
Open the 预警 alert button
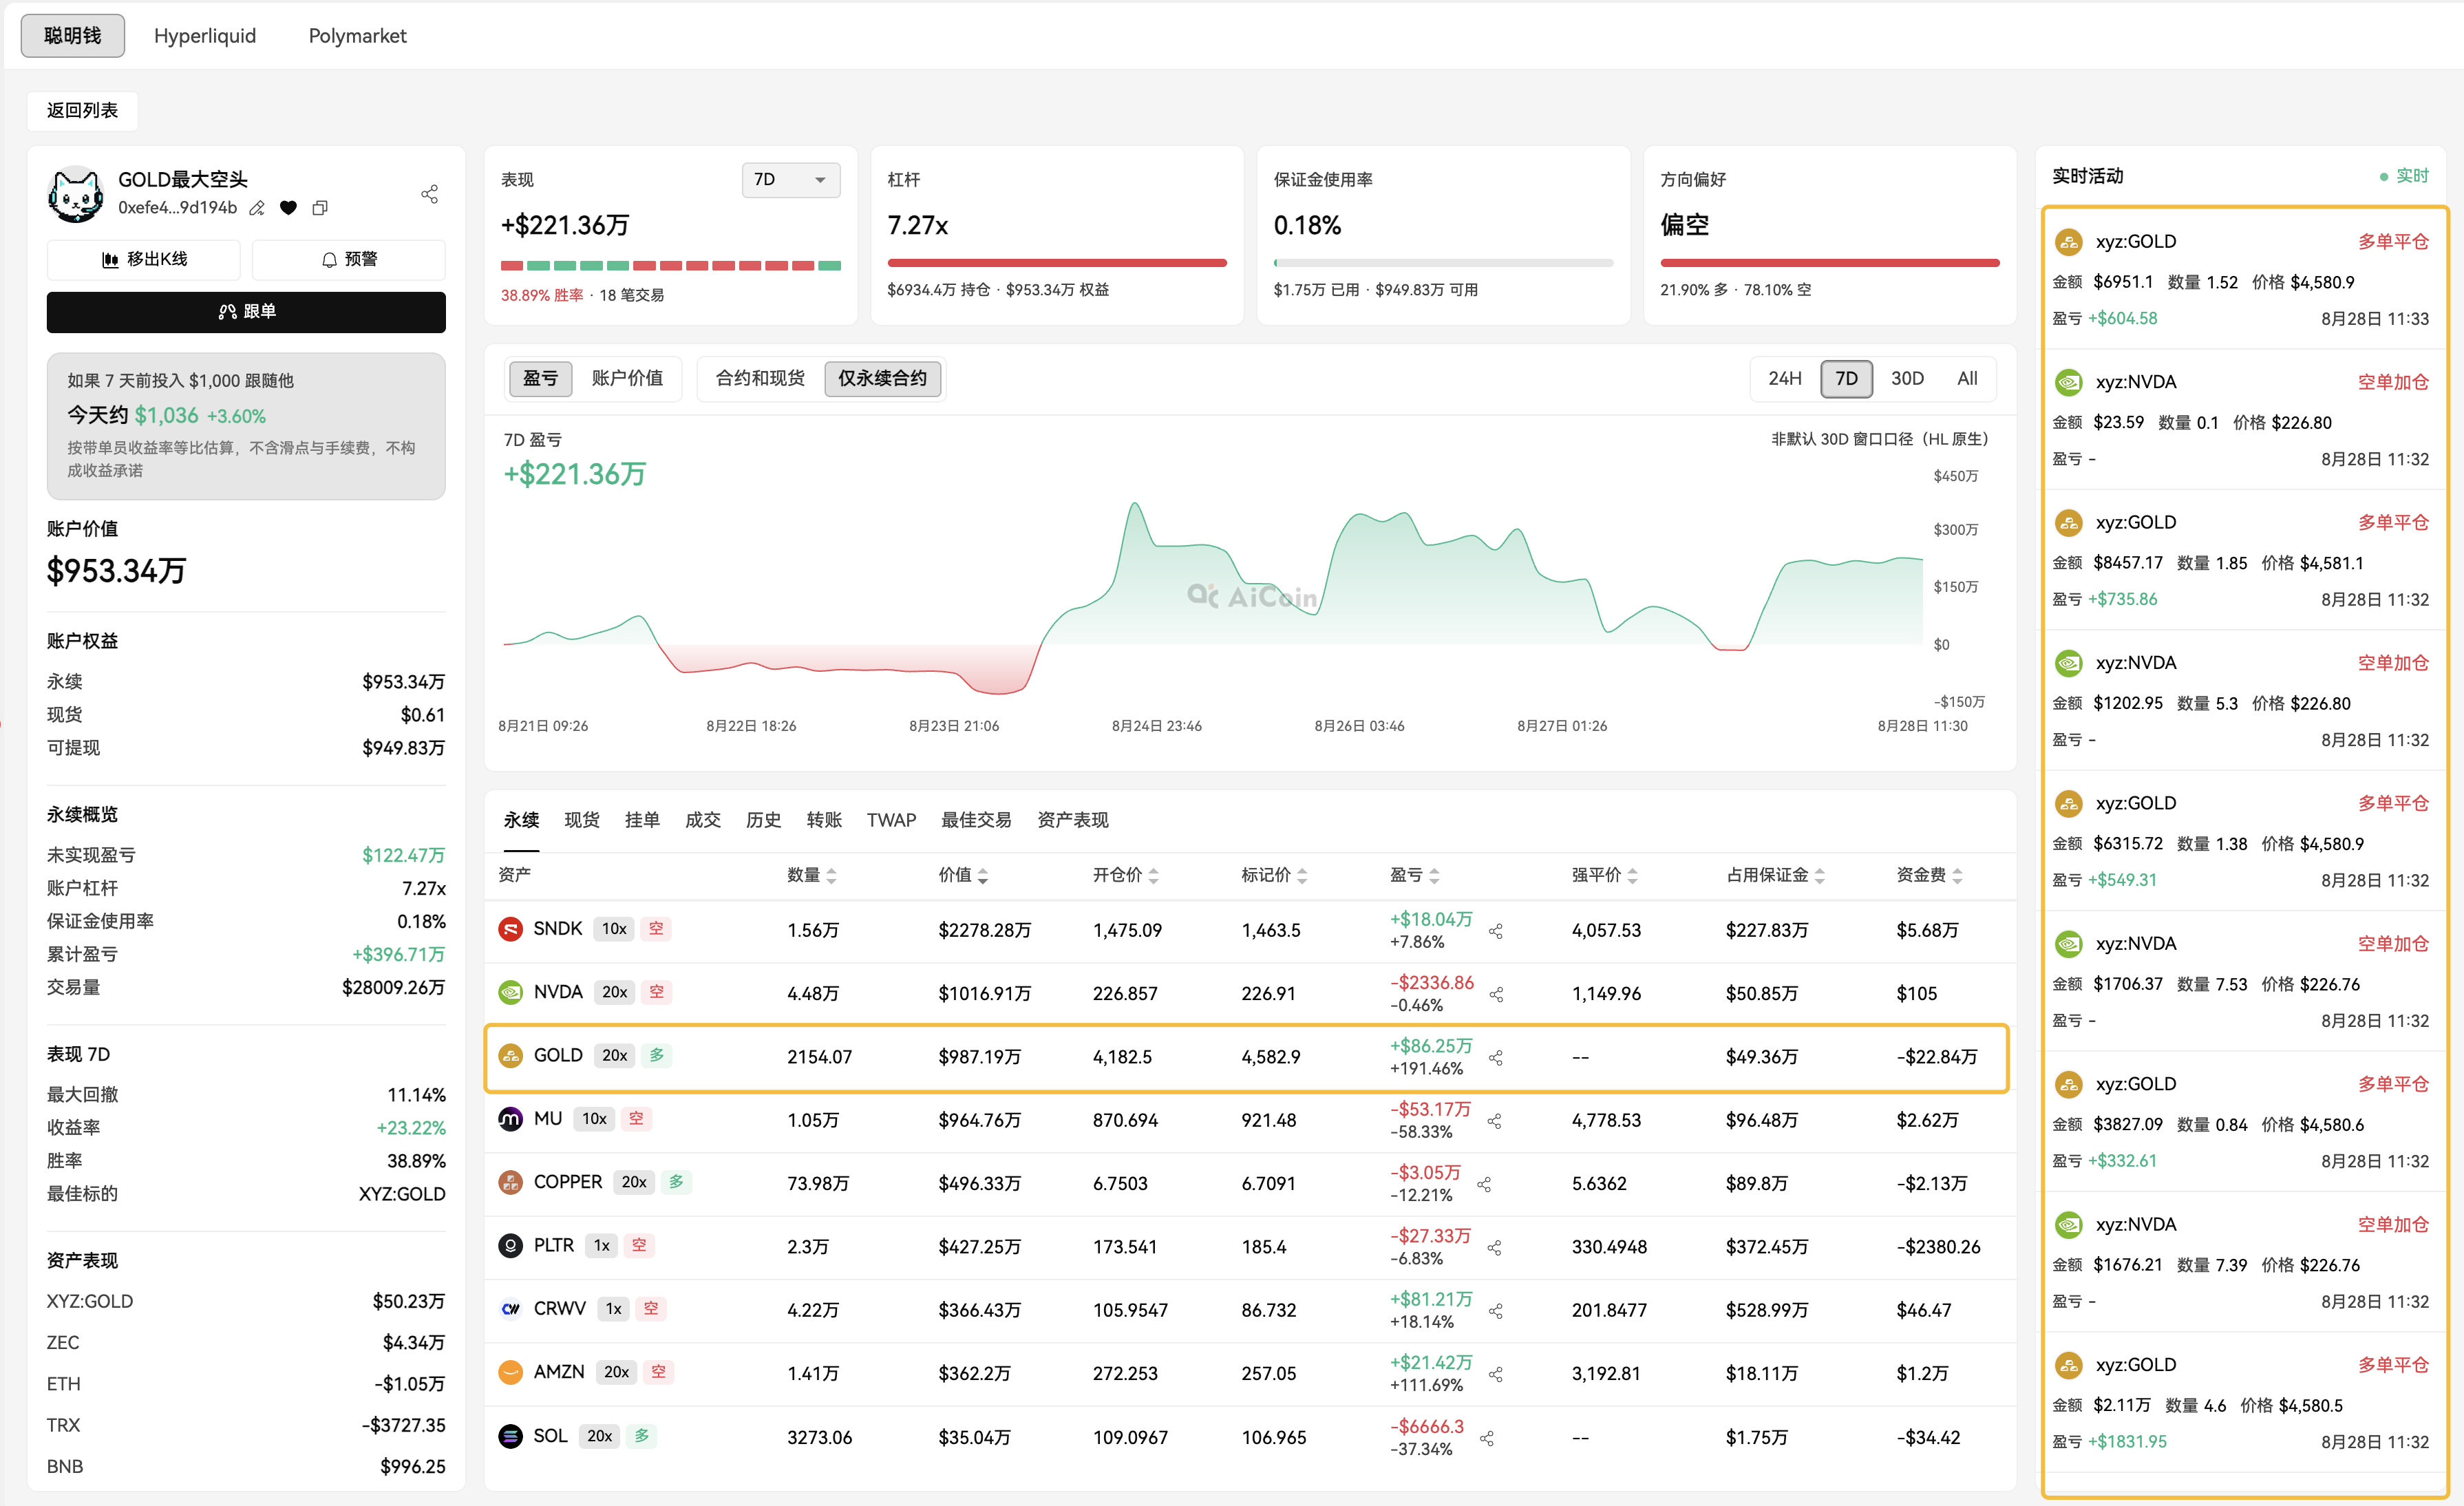click(349, 260)
